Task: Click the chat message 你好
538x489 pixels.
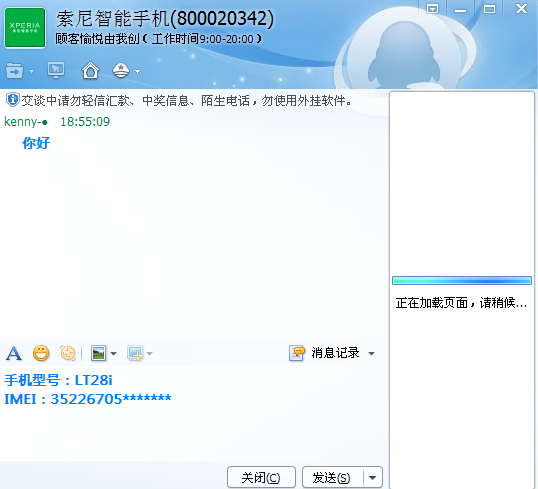Action: (x=36, y=143)
